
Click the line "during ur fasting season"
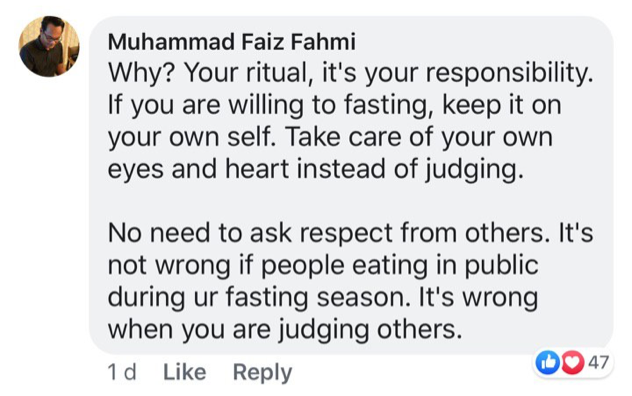tap(323, 297)
